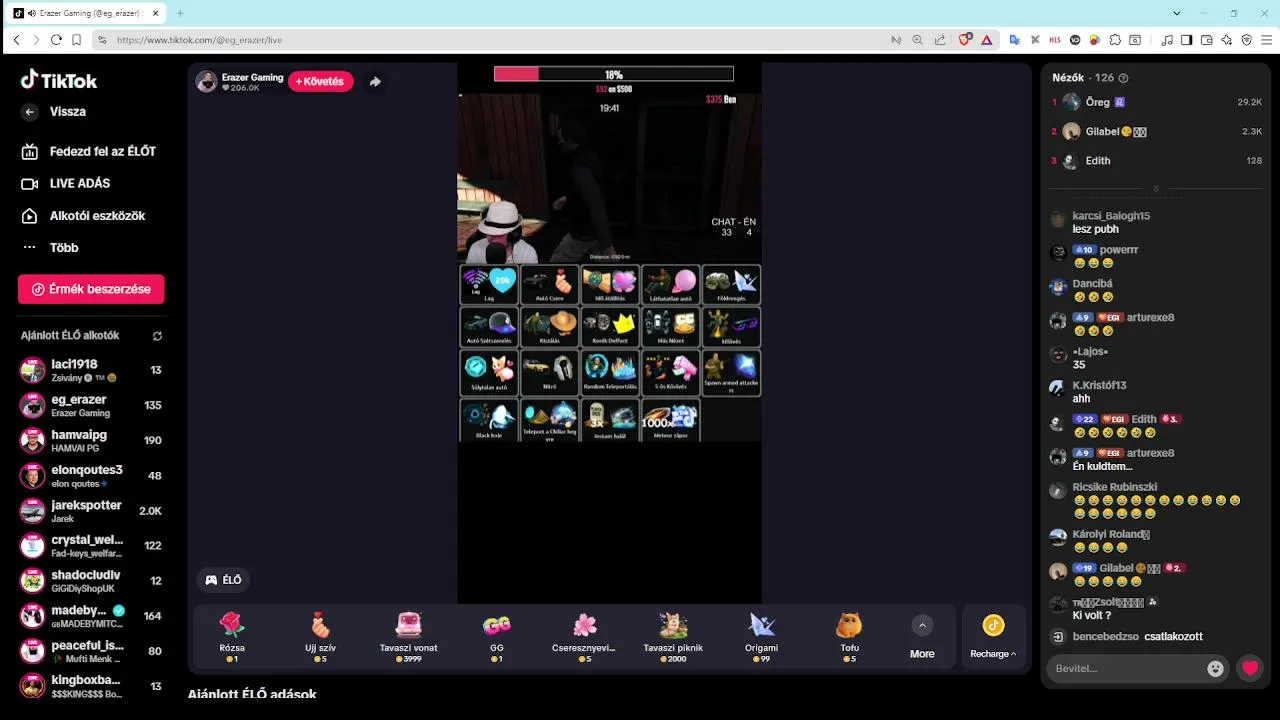Open peaceful_is live stream

coord(91,651)
